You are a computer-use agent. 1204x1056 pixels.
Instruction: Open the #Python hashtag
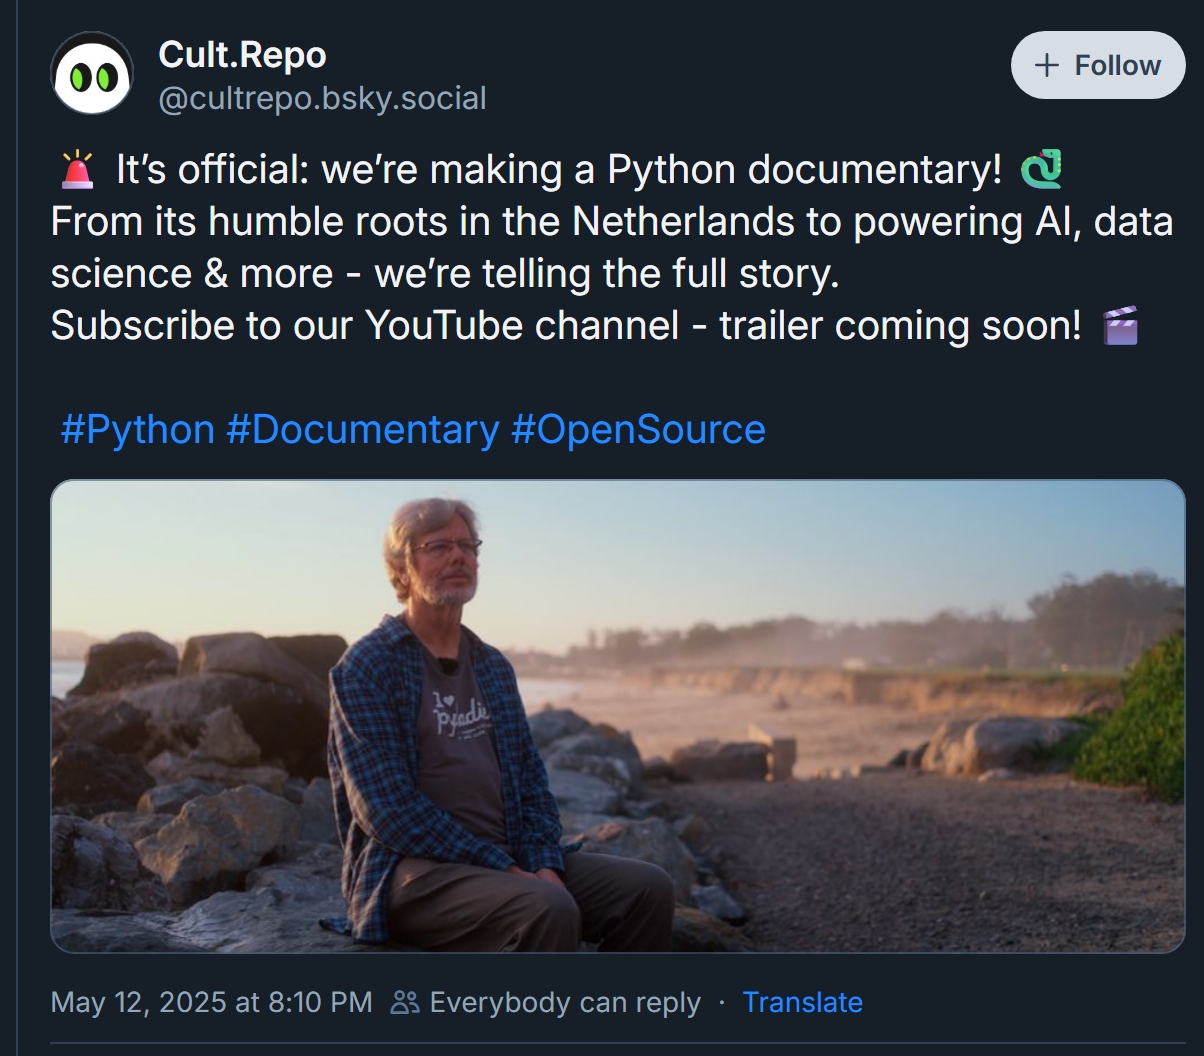(x=137, y=429)
